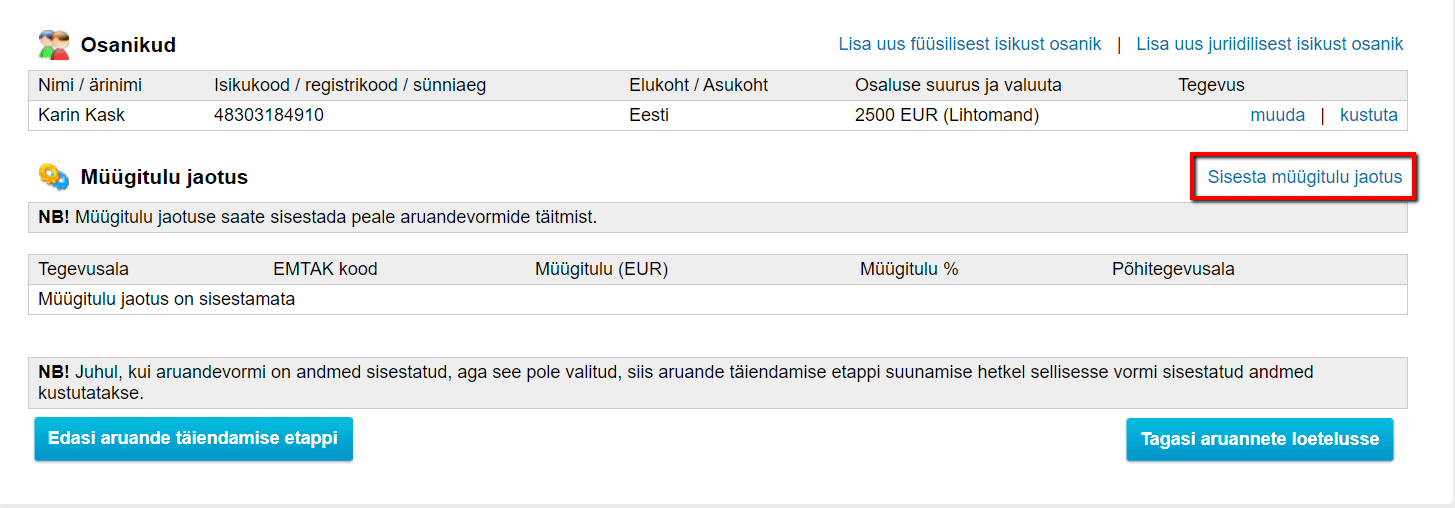Click the Osanikud section heading

point(128,44)
